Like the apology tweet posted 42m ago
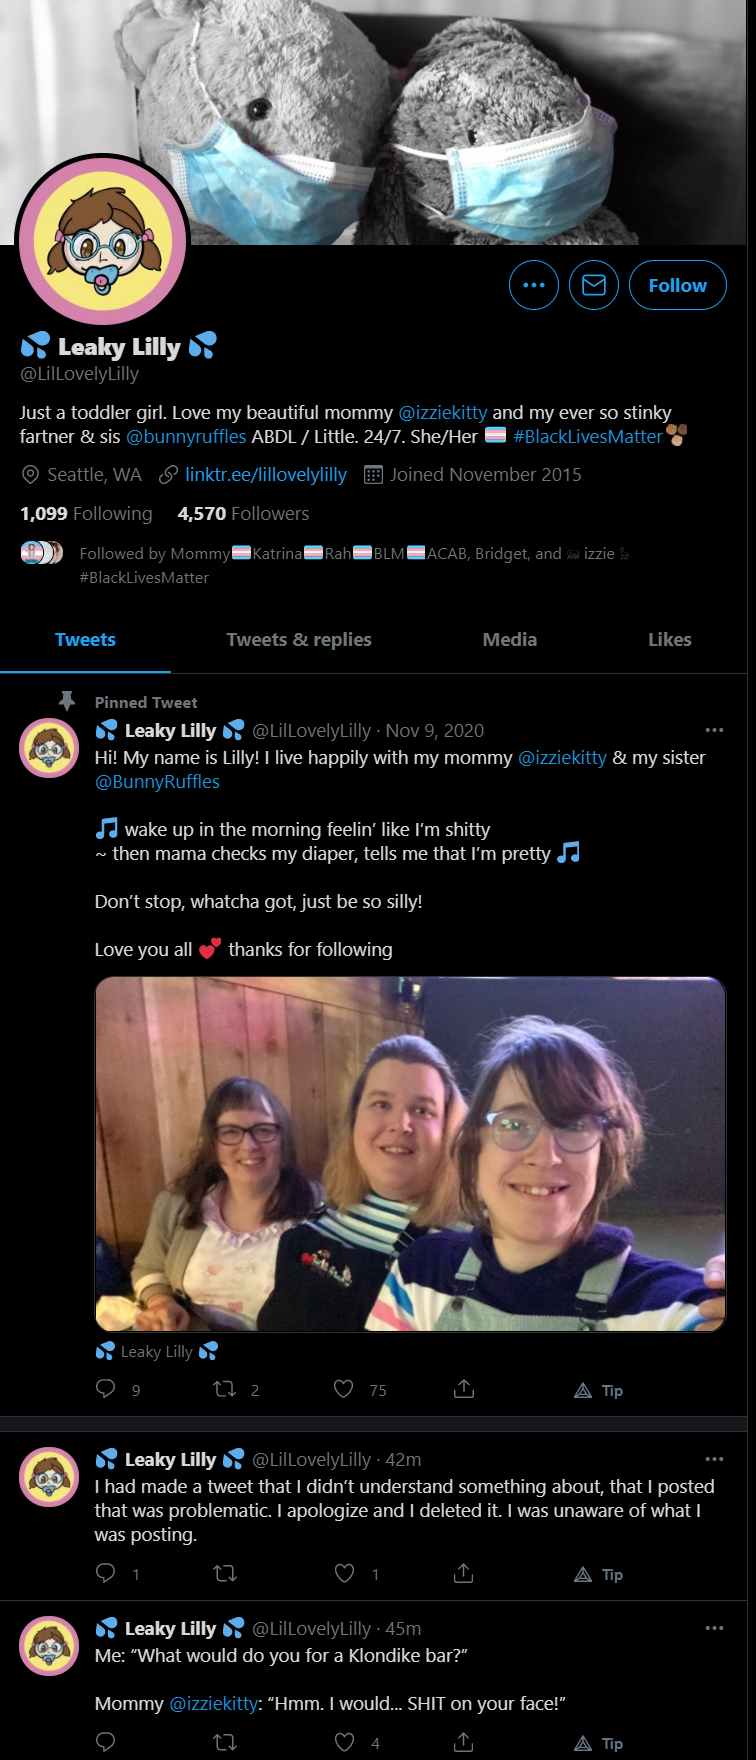 point(344,1573)
